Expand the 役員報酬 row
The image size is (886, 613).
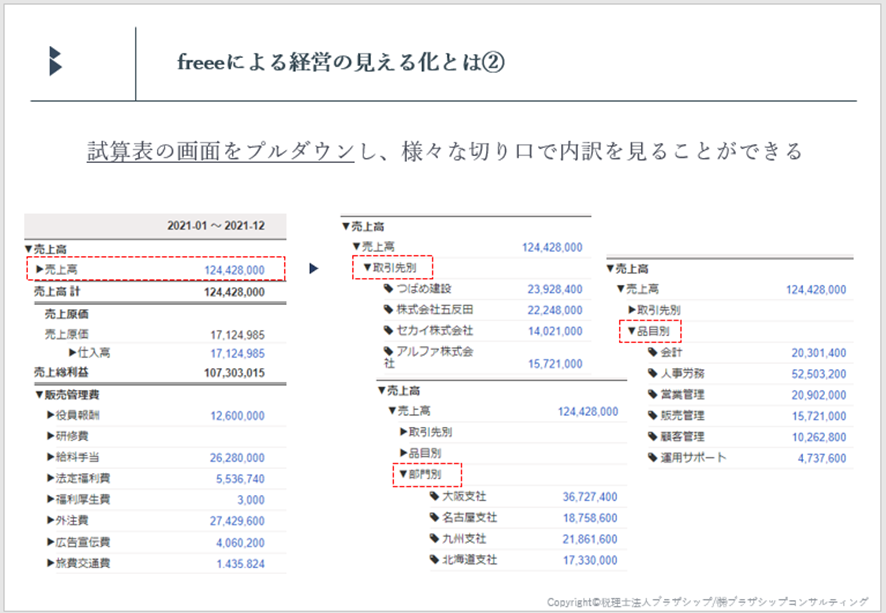(51, 415)
